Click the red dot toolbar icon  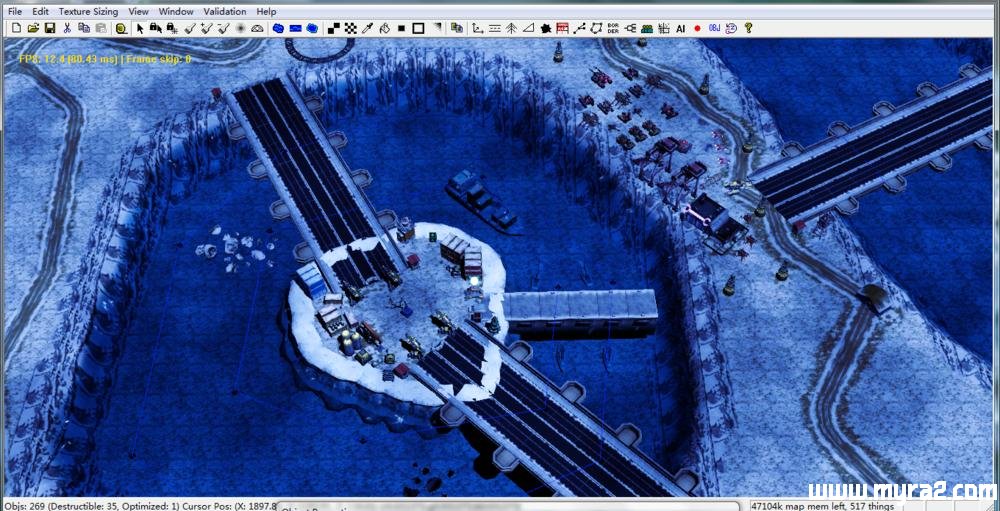click(x=697, y=28)
